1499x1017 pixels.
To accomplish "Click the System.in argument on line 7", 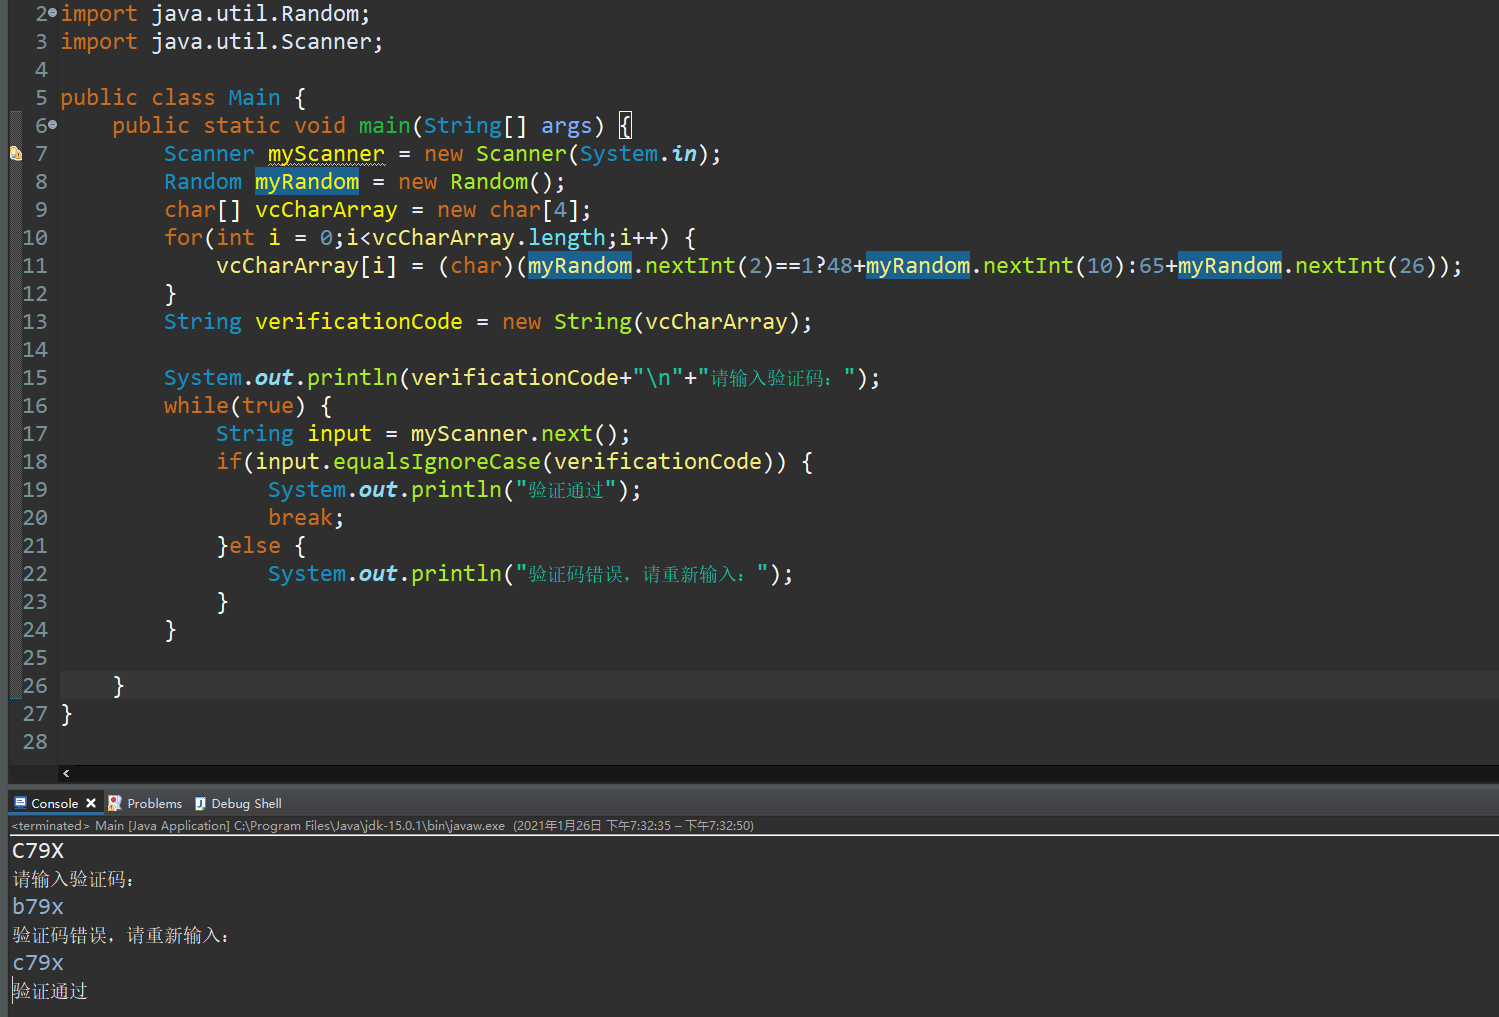I will (x=638, y=154).
